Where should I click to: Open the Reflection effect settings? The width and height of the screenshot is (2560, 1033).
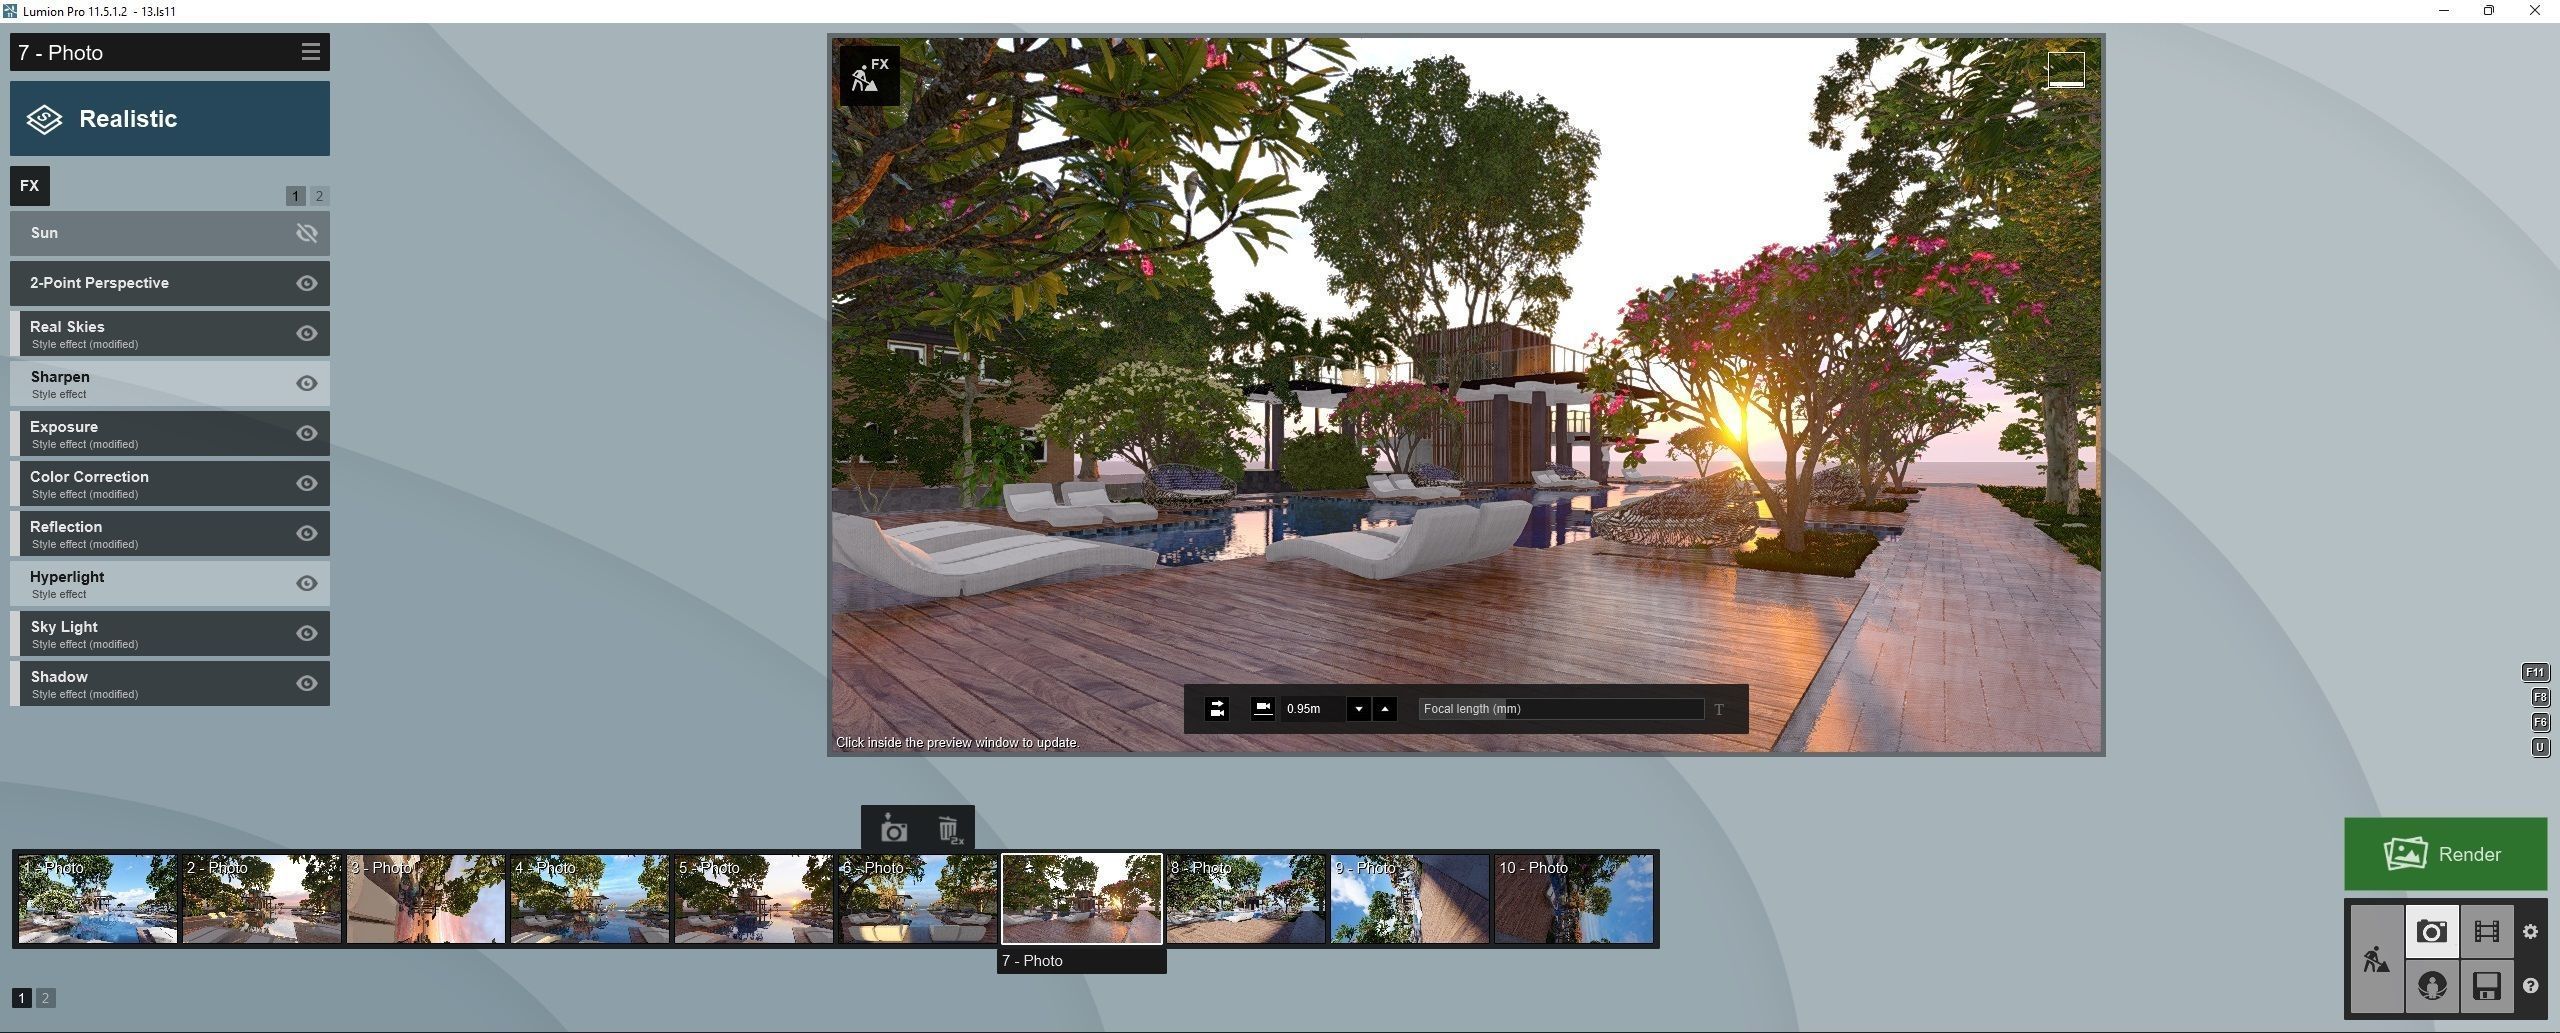(x=170, y=533)
